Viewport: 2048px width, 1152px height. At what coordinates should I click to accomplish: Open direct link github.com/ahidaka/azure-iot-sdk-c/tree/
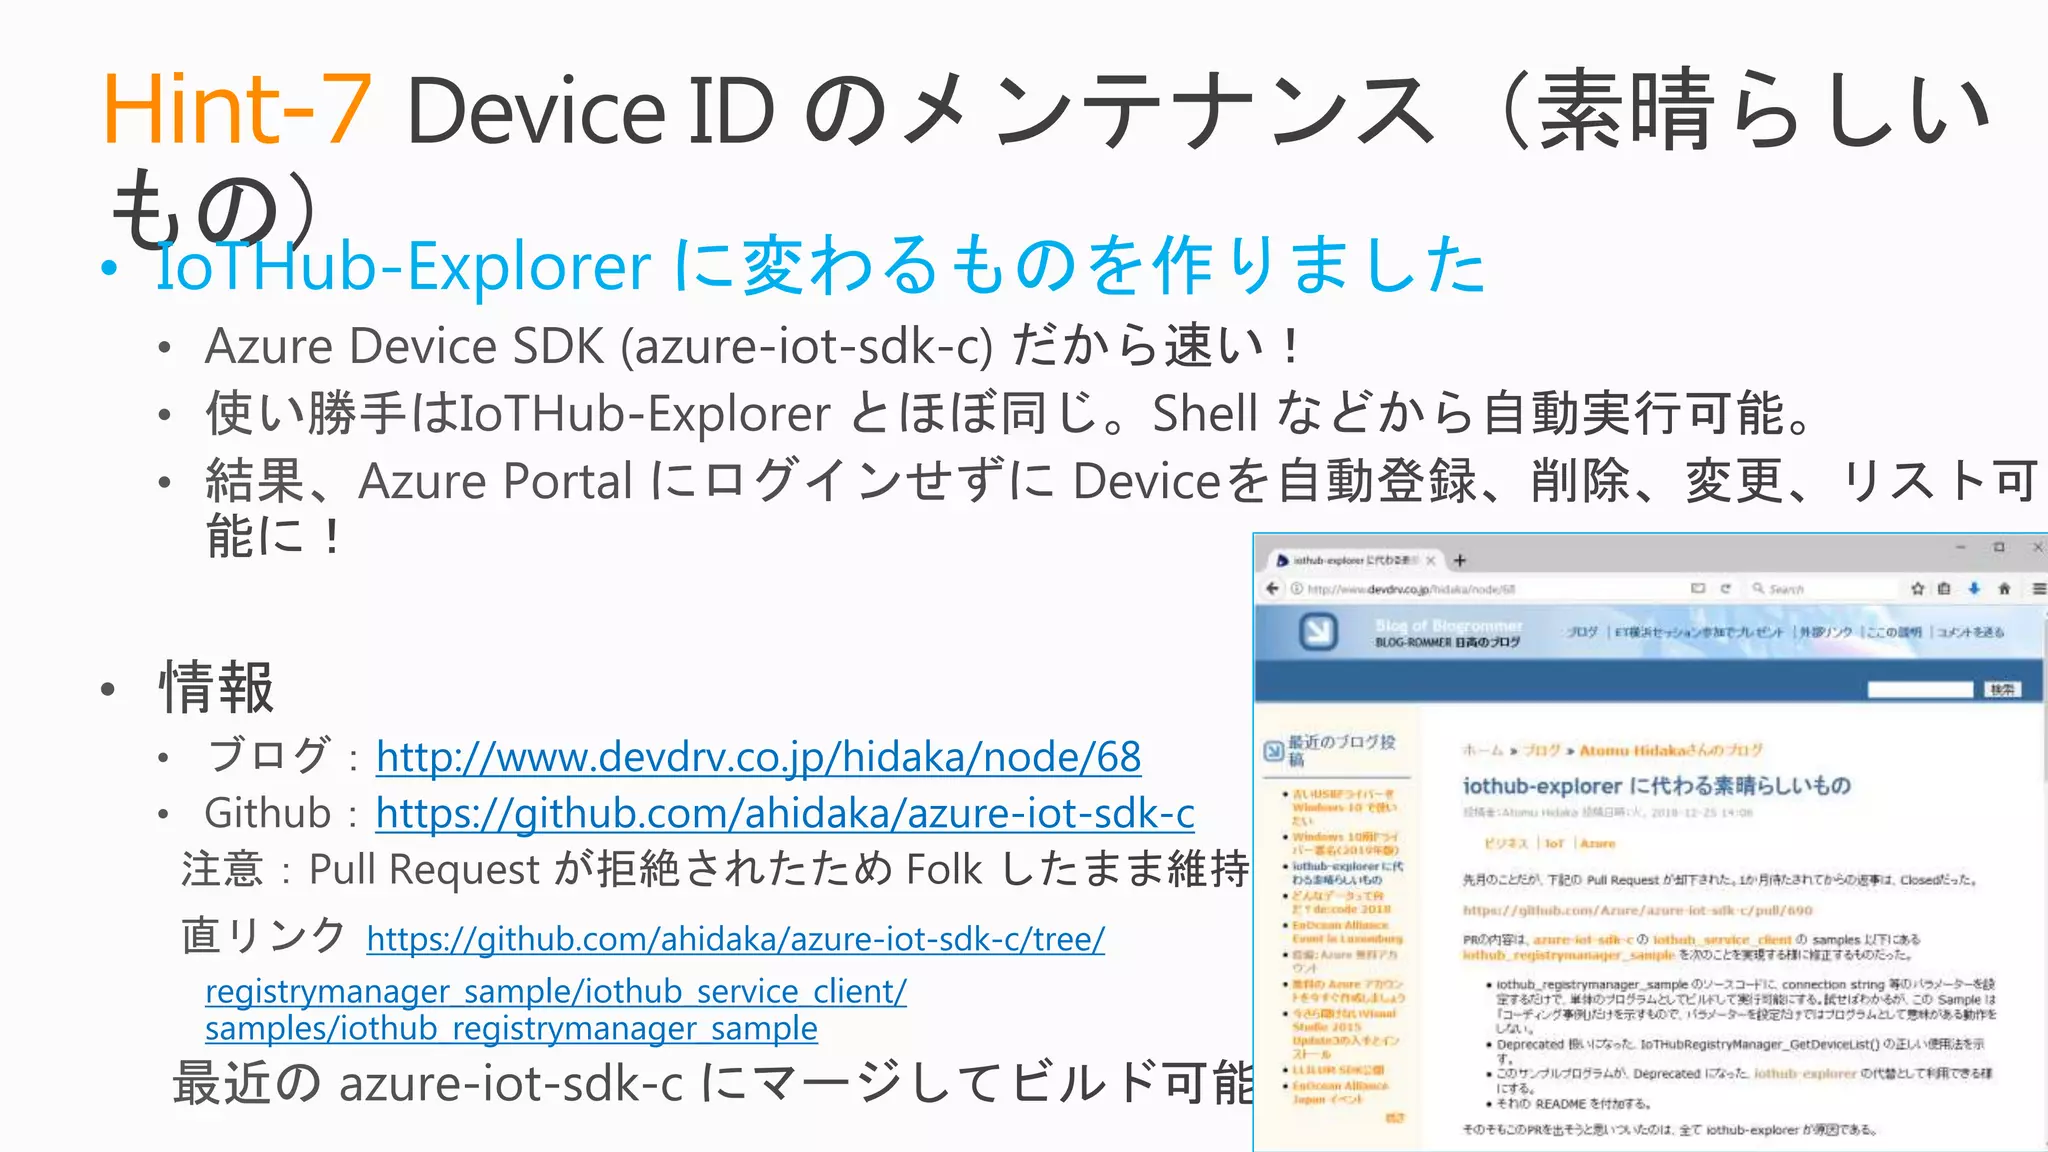736,938
